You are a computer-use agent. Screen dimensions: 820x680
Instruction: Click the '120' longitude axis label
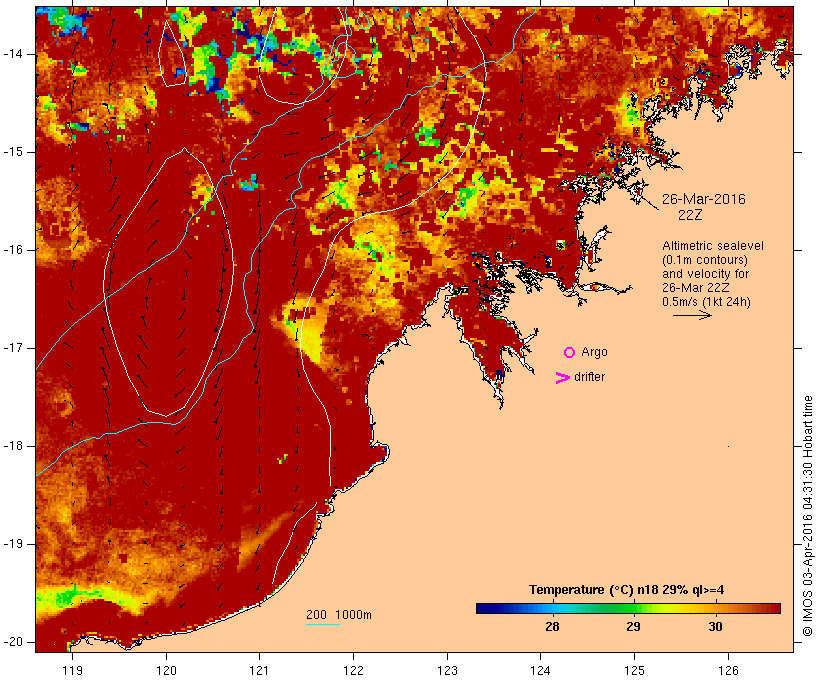point(166,670)
